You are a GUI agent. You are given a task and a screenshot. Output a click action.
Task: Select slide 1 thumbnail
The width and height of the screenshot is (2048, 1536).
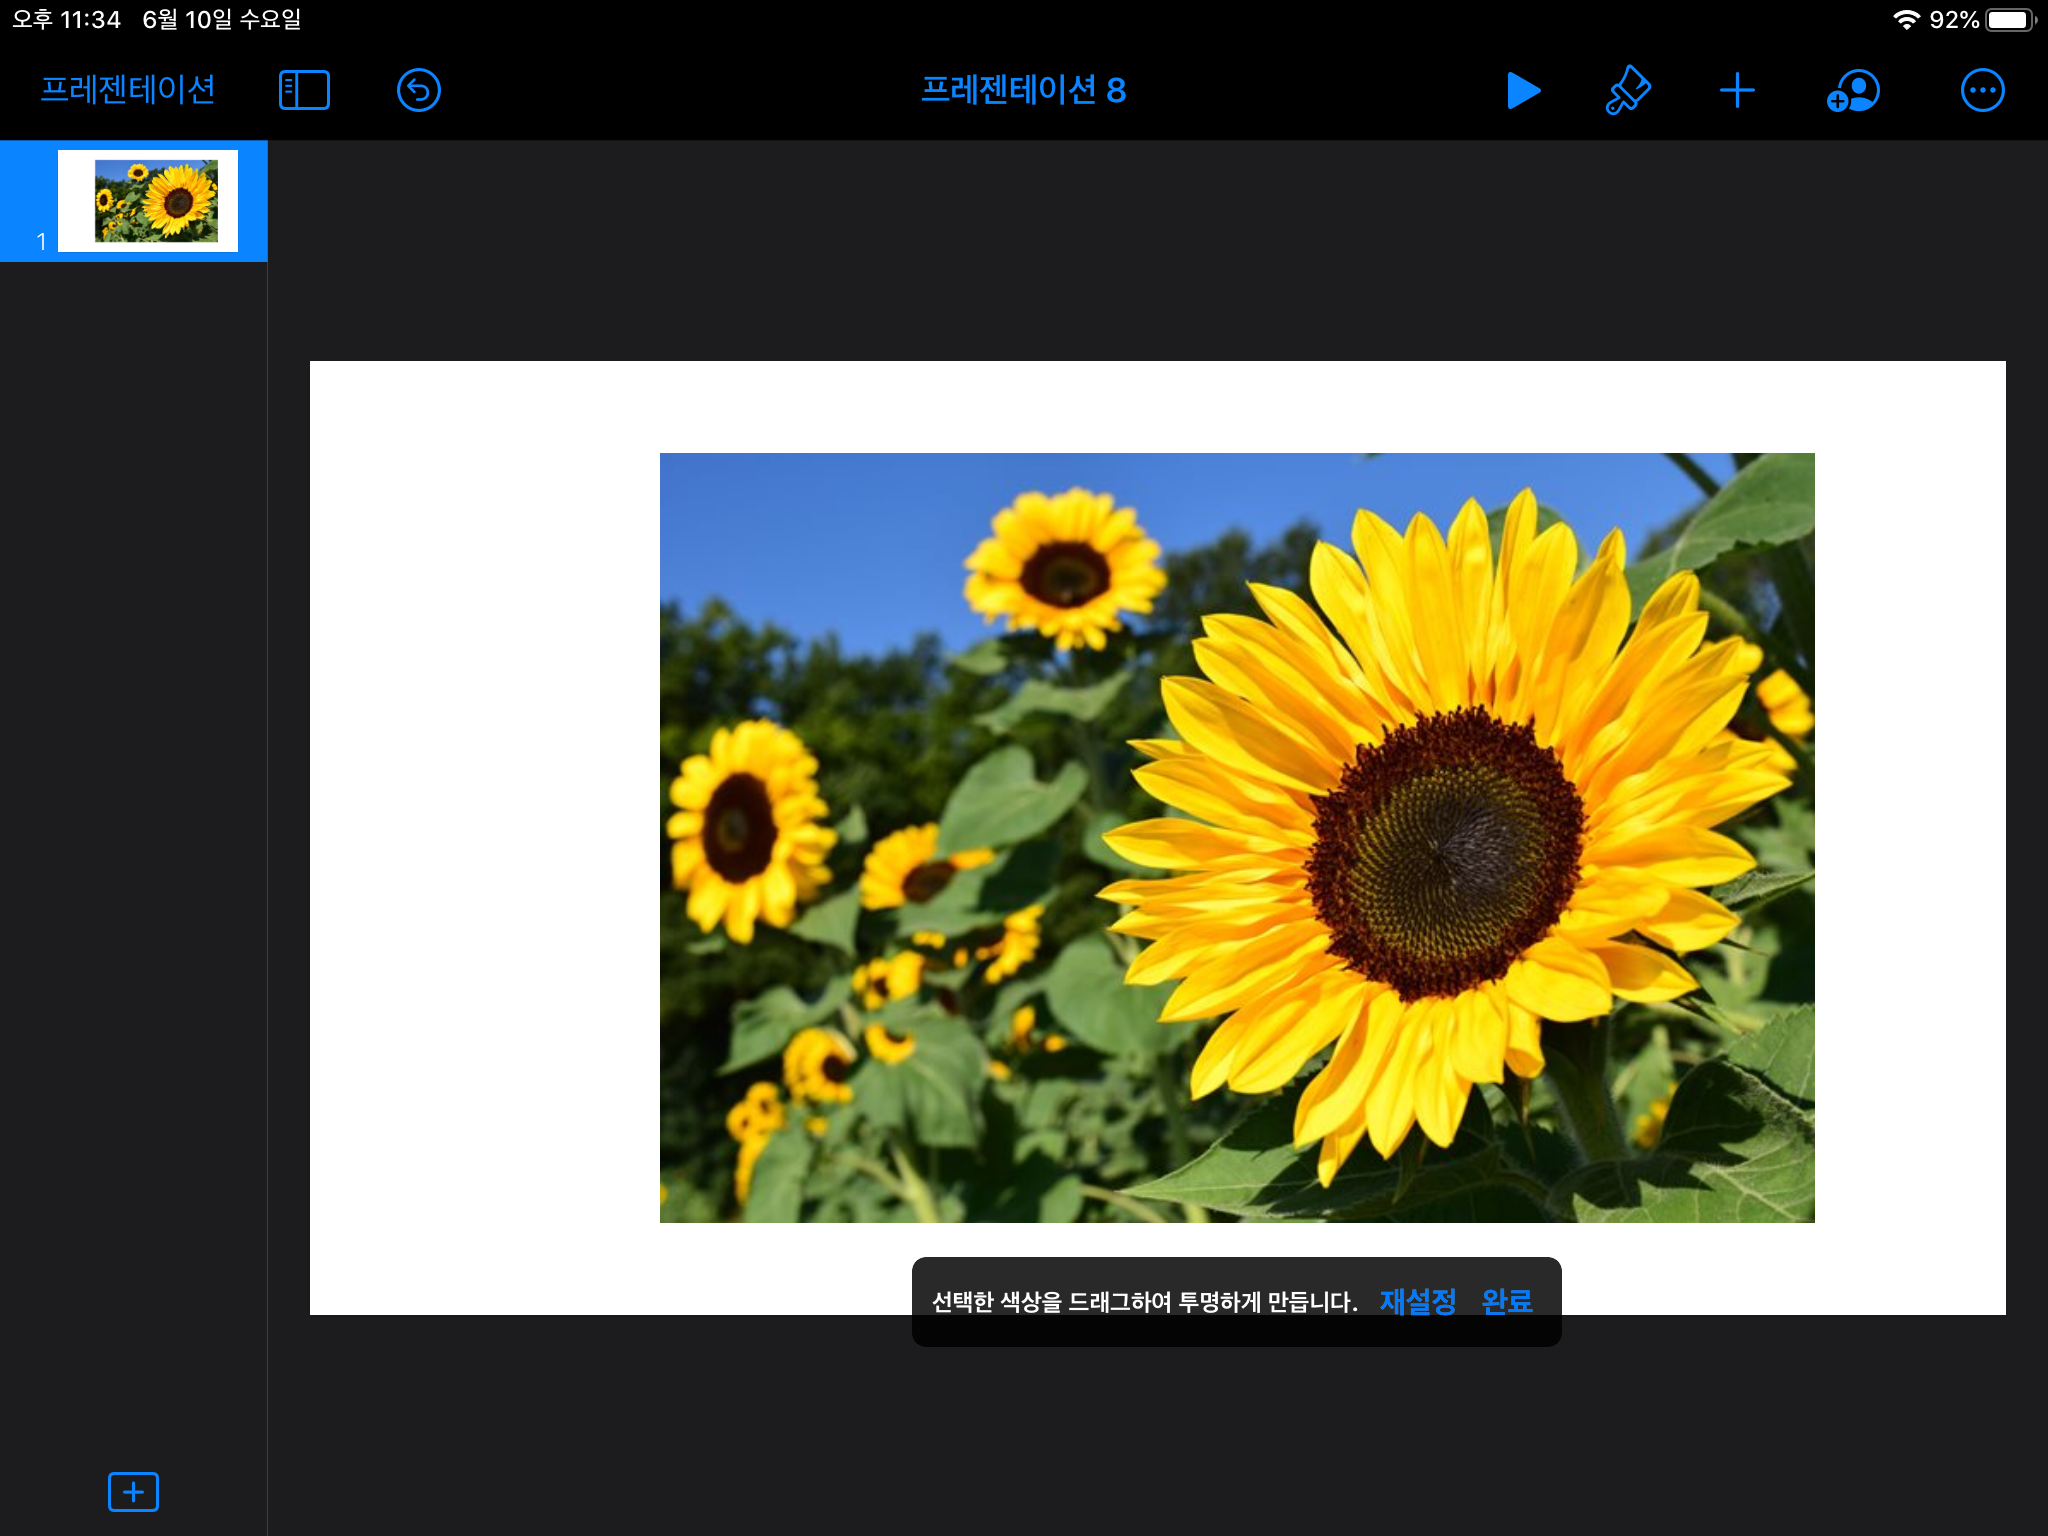(147, 200)
